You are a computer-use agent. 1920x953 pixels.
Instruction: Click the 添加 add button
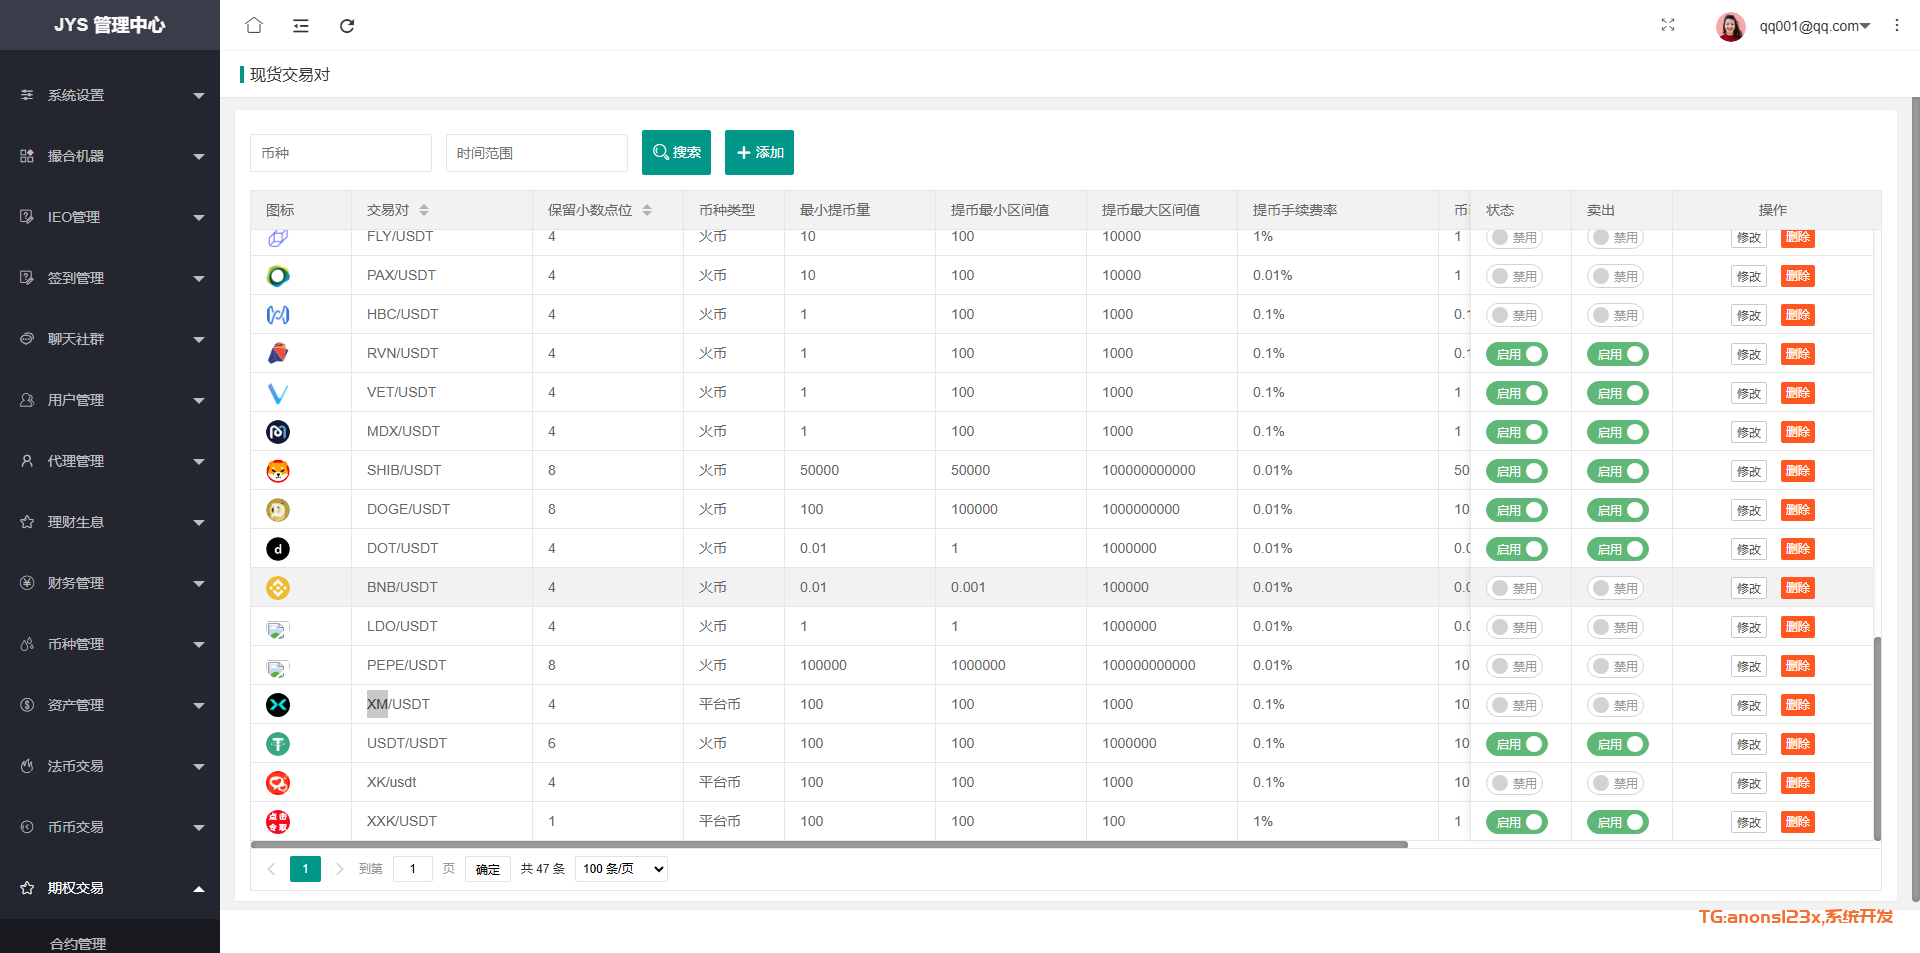pos(759,152)
